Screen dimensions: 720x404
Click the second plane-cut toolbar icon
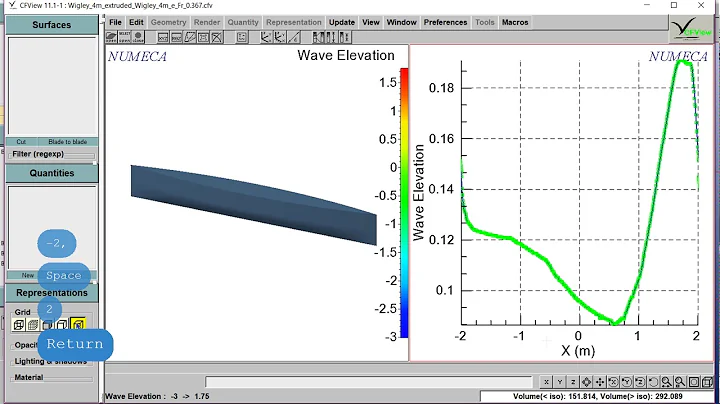(176, 37)
